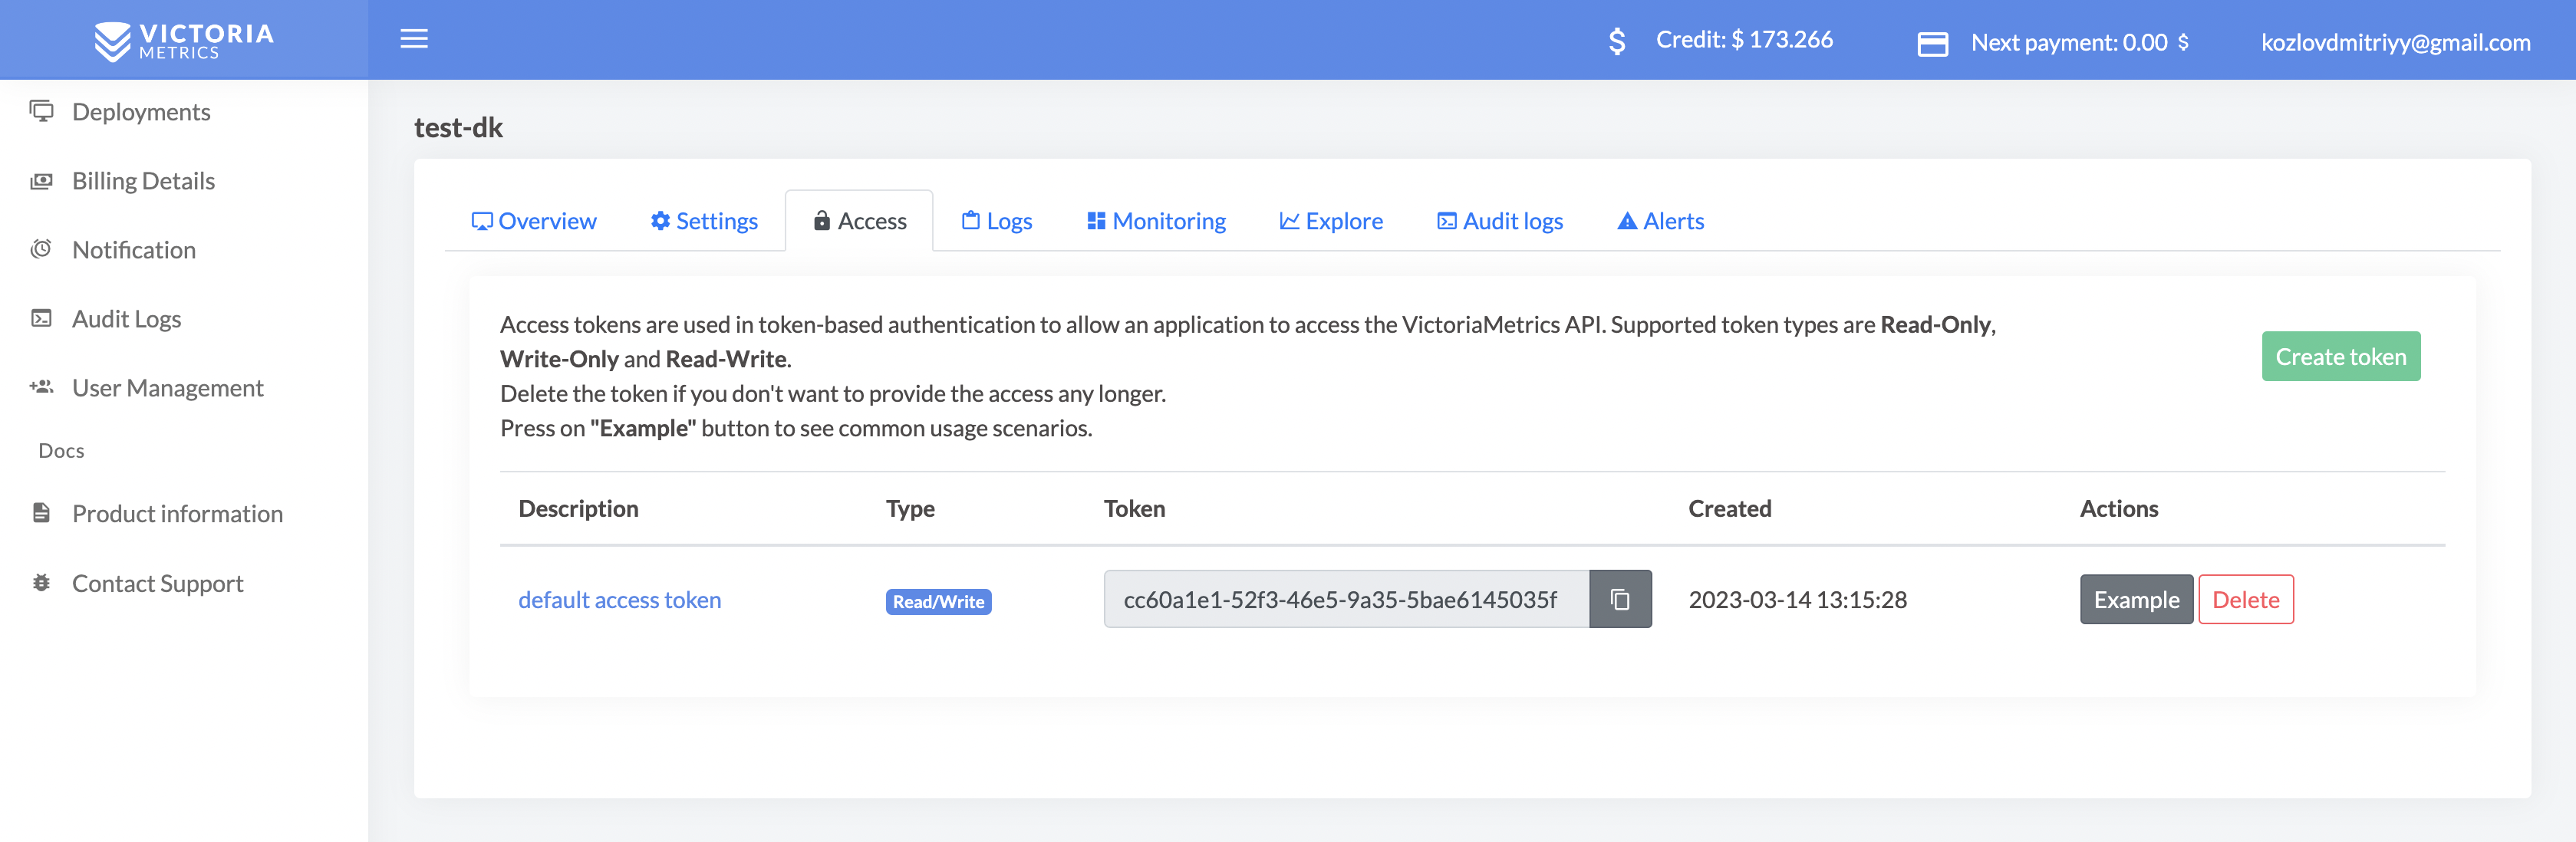
Task: Click the Description column header
Action: click(x=578, y=508)
